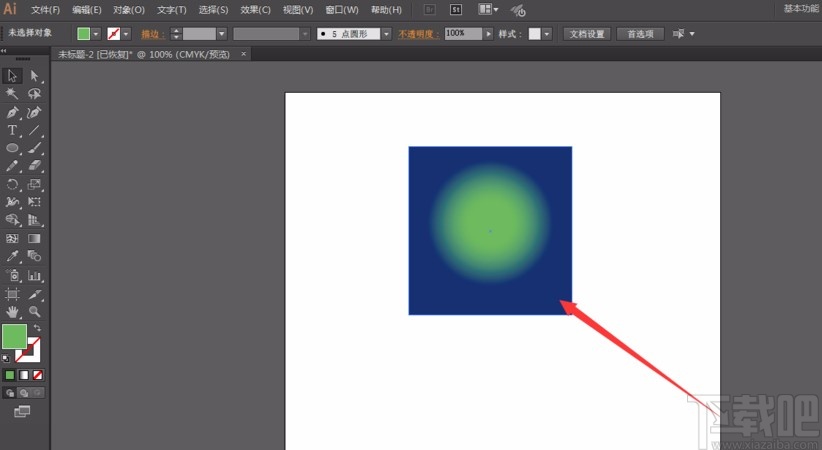
Task: Expand the opacity slider arrow
Action: pos(489,34)
